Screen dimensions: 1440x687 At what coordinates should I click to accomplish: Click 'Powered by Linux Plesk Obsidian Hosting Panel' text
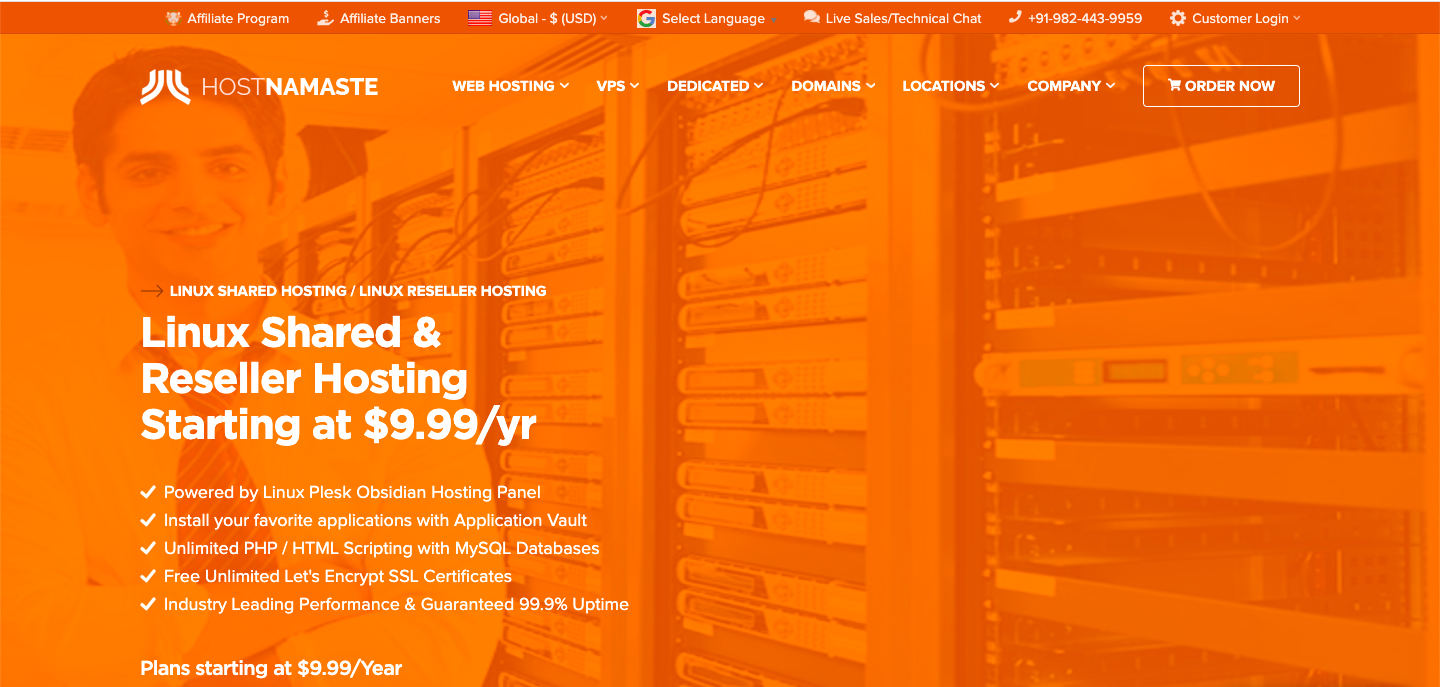click(x=352, y=492)
